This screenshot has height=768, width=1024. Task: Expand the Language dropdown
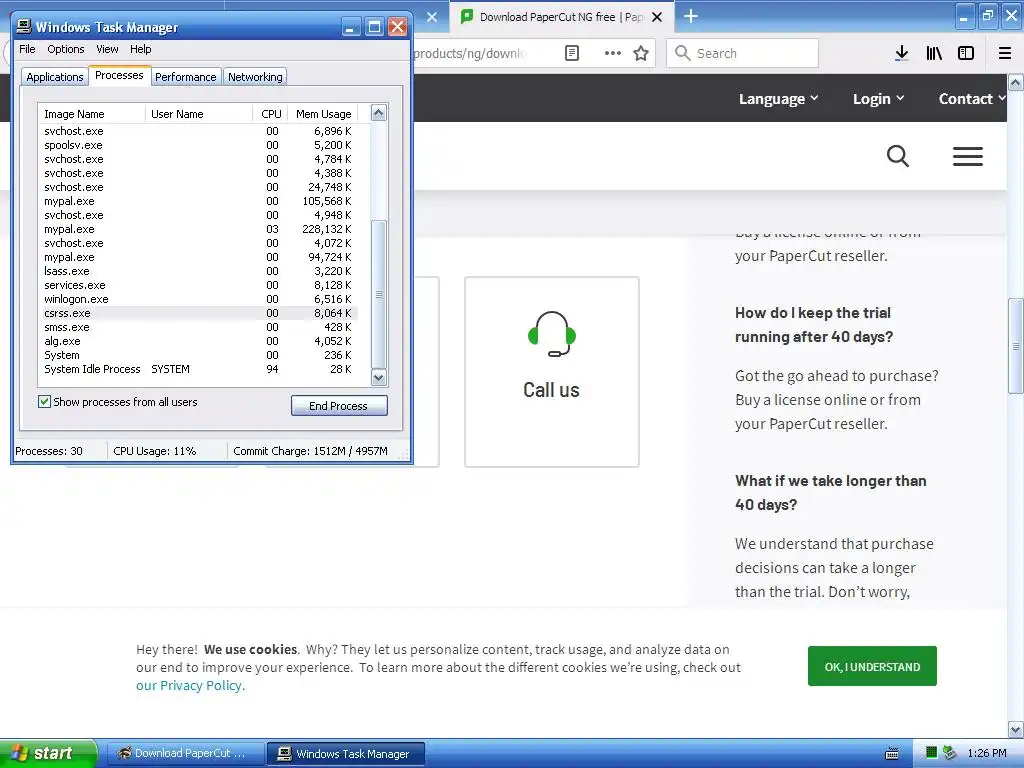778,99
